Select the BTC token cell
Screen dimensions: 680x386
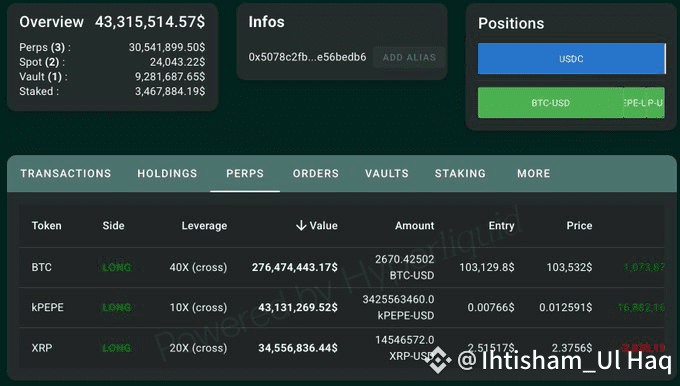[x=42, y=267]
